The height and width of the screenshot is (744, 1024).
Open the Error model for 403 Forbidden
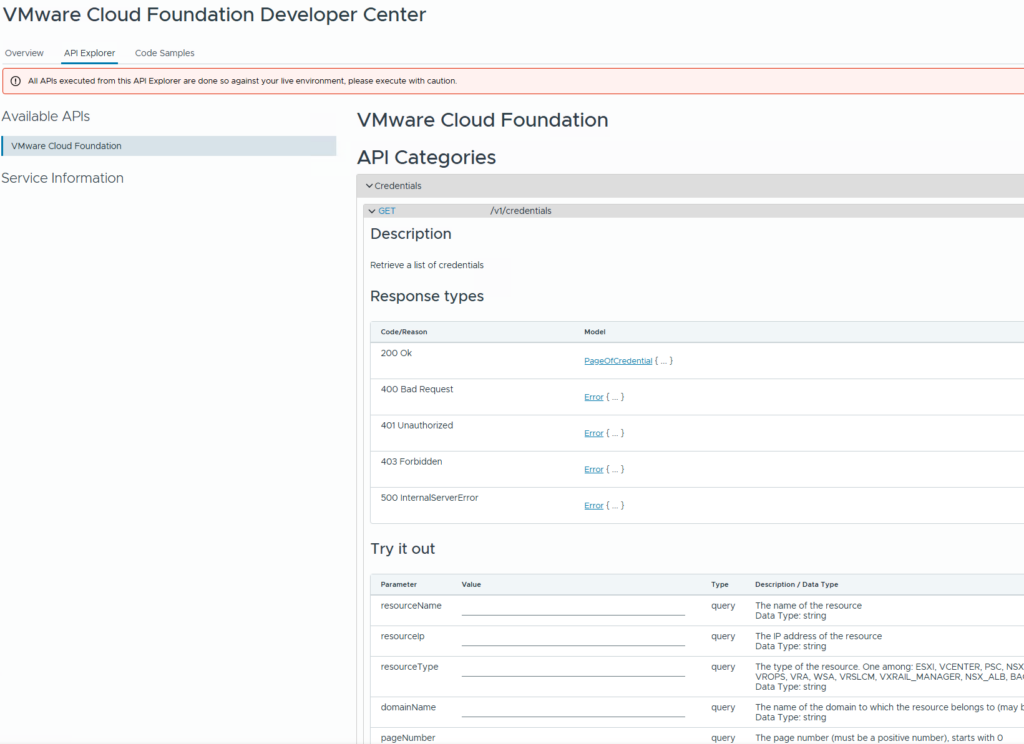[x=594, y=468]
